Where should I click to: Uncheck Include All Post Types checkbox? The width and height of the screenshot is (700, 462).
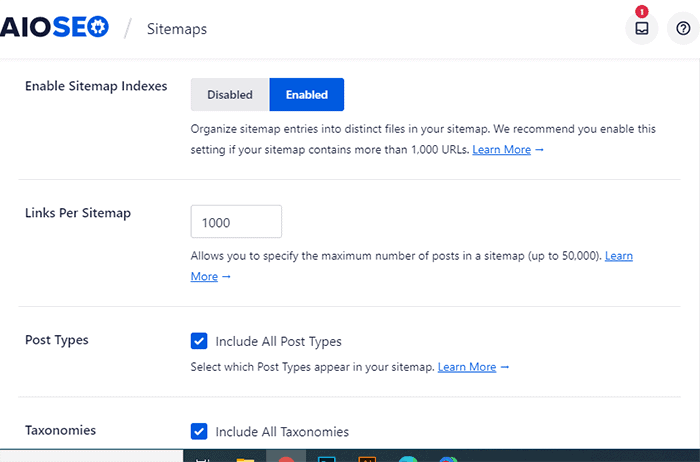coord(199,341)
